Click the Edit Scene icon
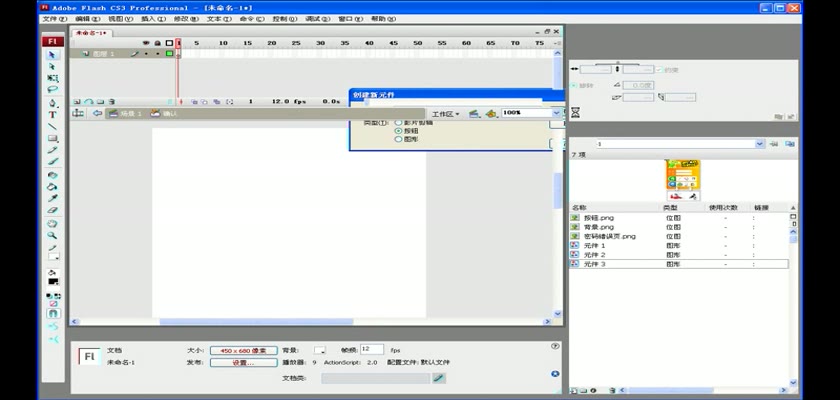The height and width of the screenshot is (400, 840). (x=474, y=114)
